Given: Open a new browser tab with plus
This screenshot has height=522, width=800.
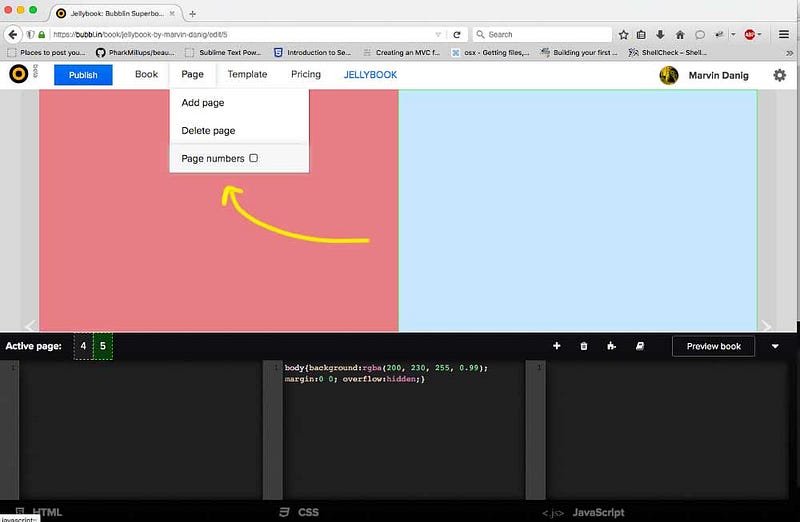Looking at the screenshot, I should (x=192, y=14).
